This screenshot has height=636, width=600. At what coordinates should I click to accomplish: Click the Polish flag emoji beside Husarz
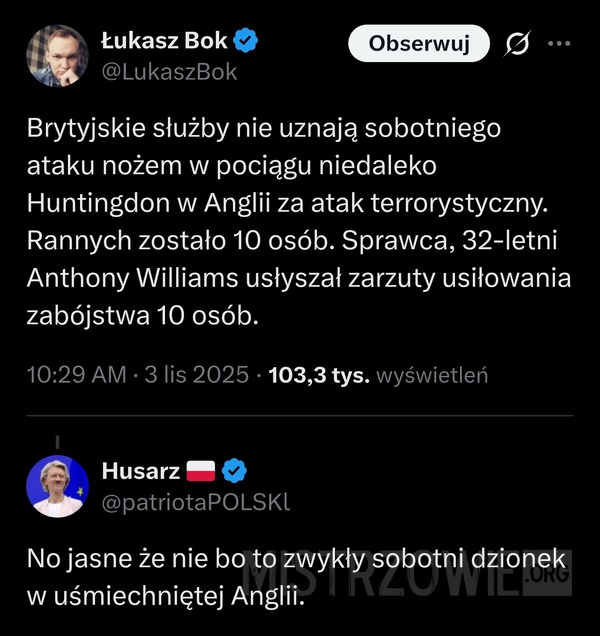202,471
